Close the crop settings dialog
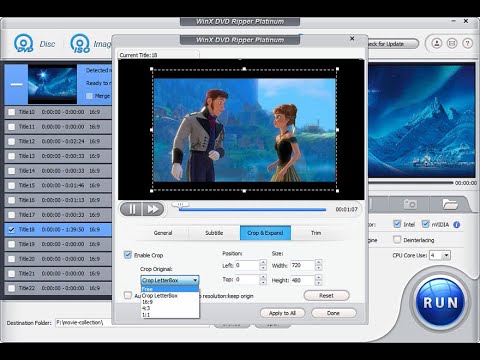 click(x=352, y=39)
